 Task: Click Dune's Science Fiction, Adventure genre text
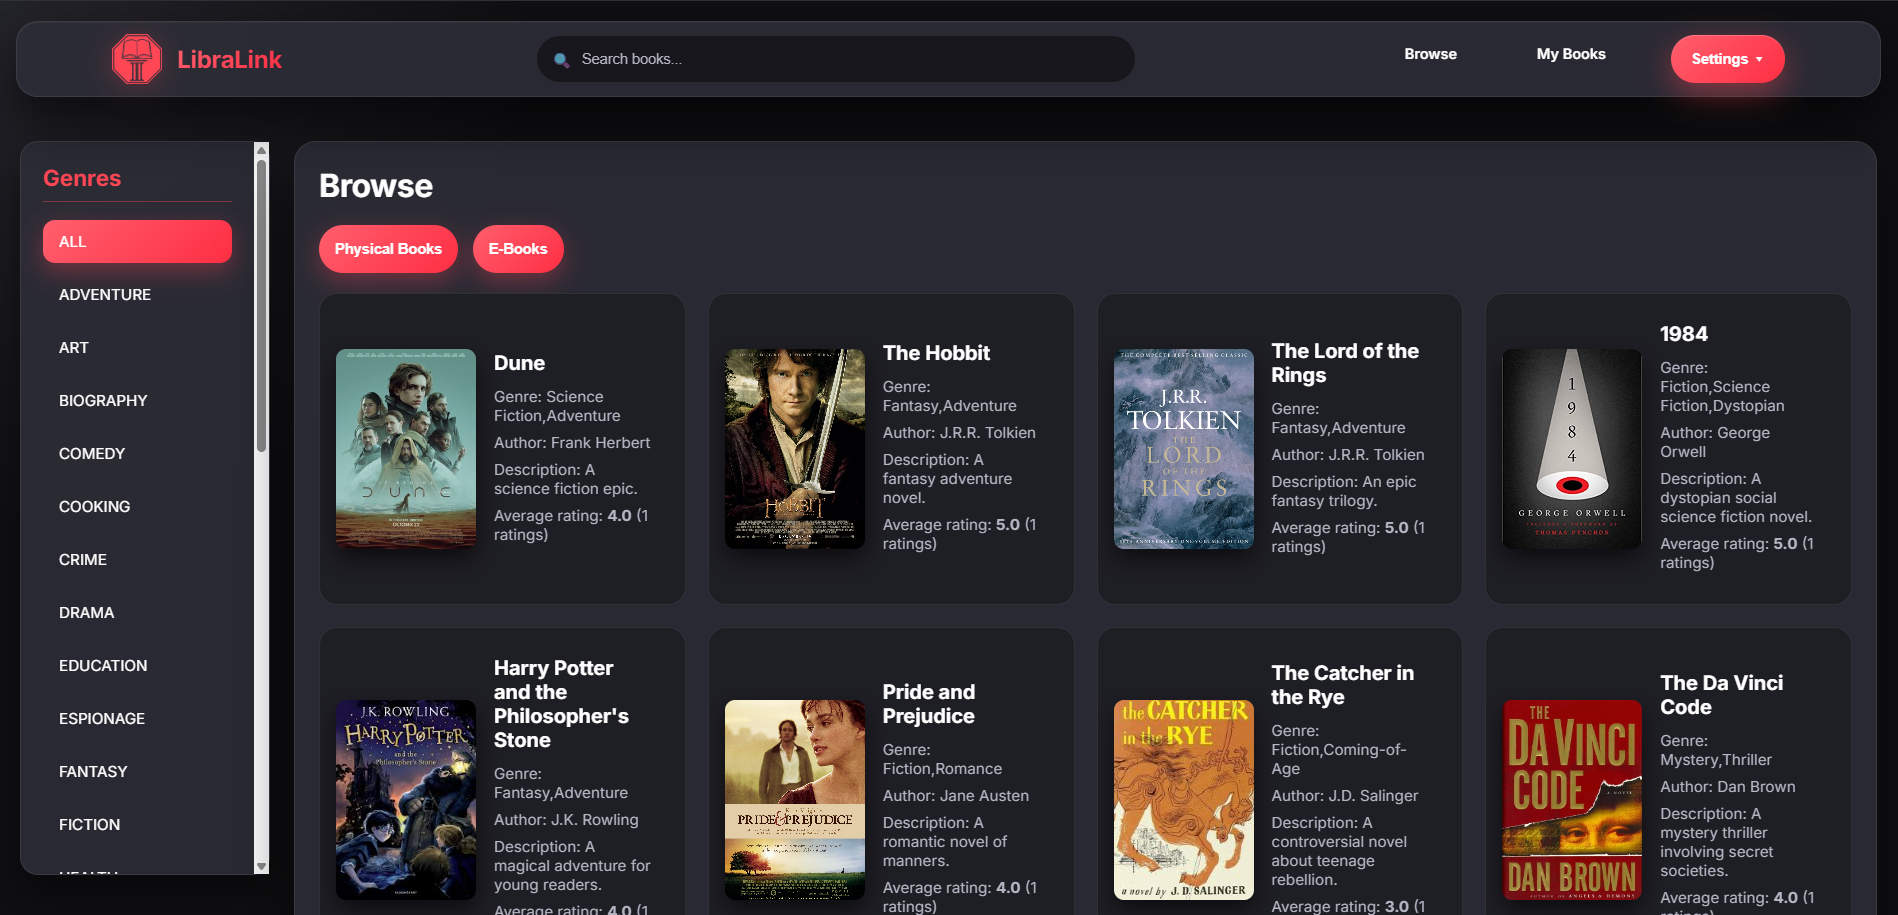(x=557, y=406)
